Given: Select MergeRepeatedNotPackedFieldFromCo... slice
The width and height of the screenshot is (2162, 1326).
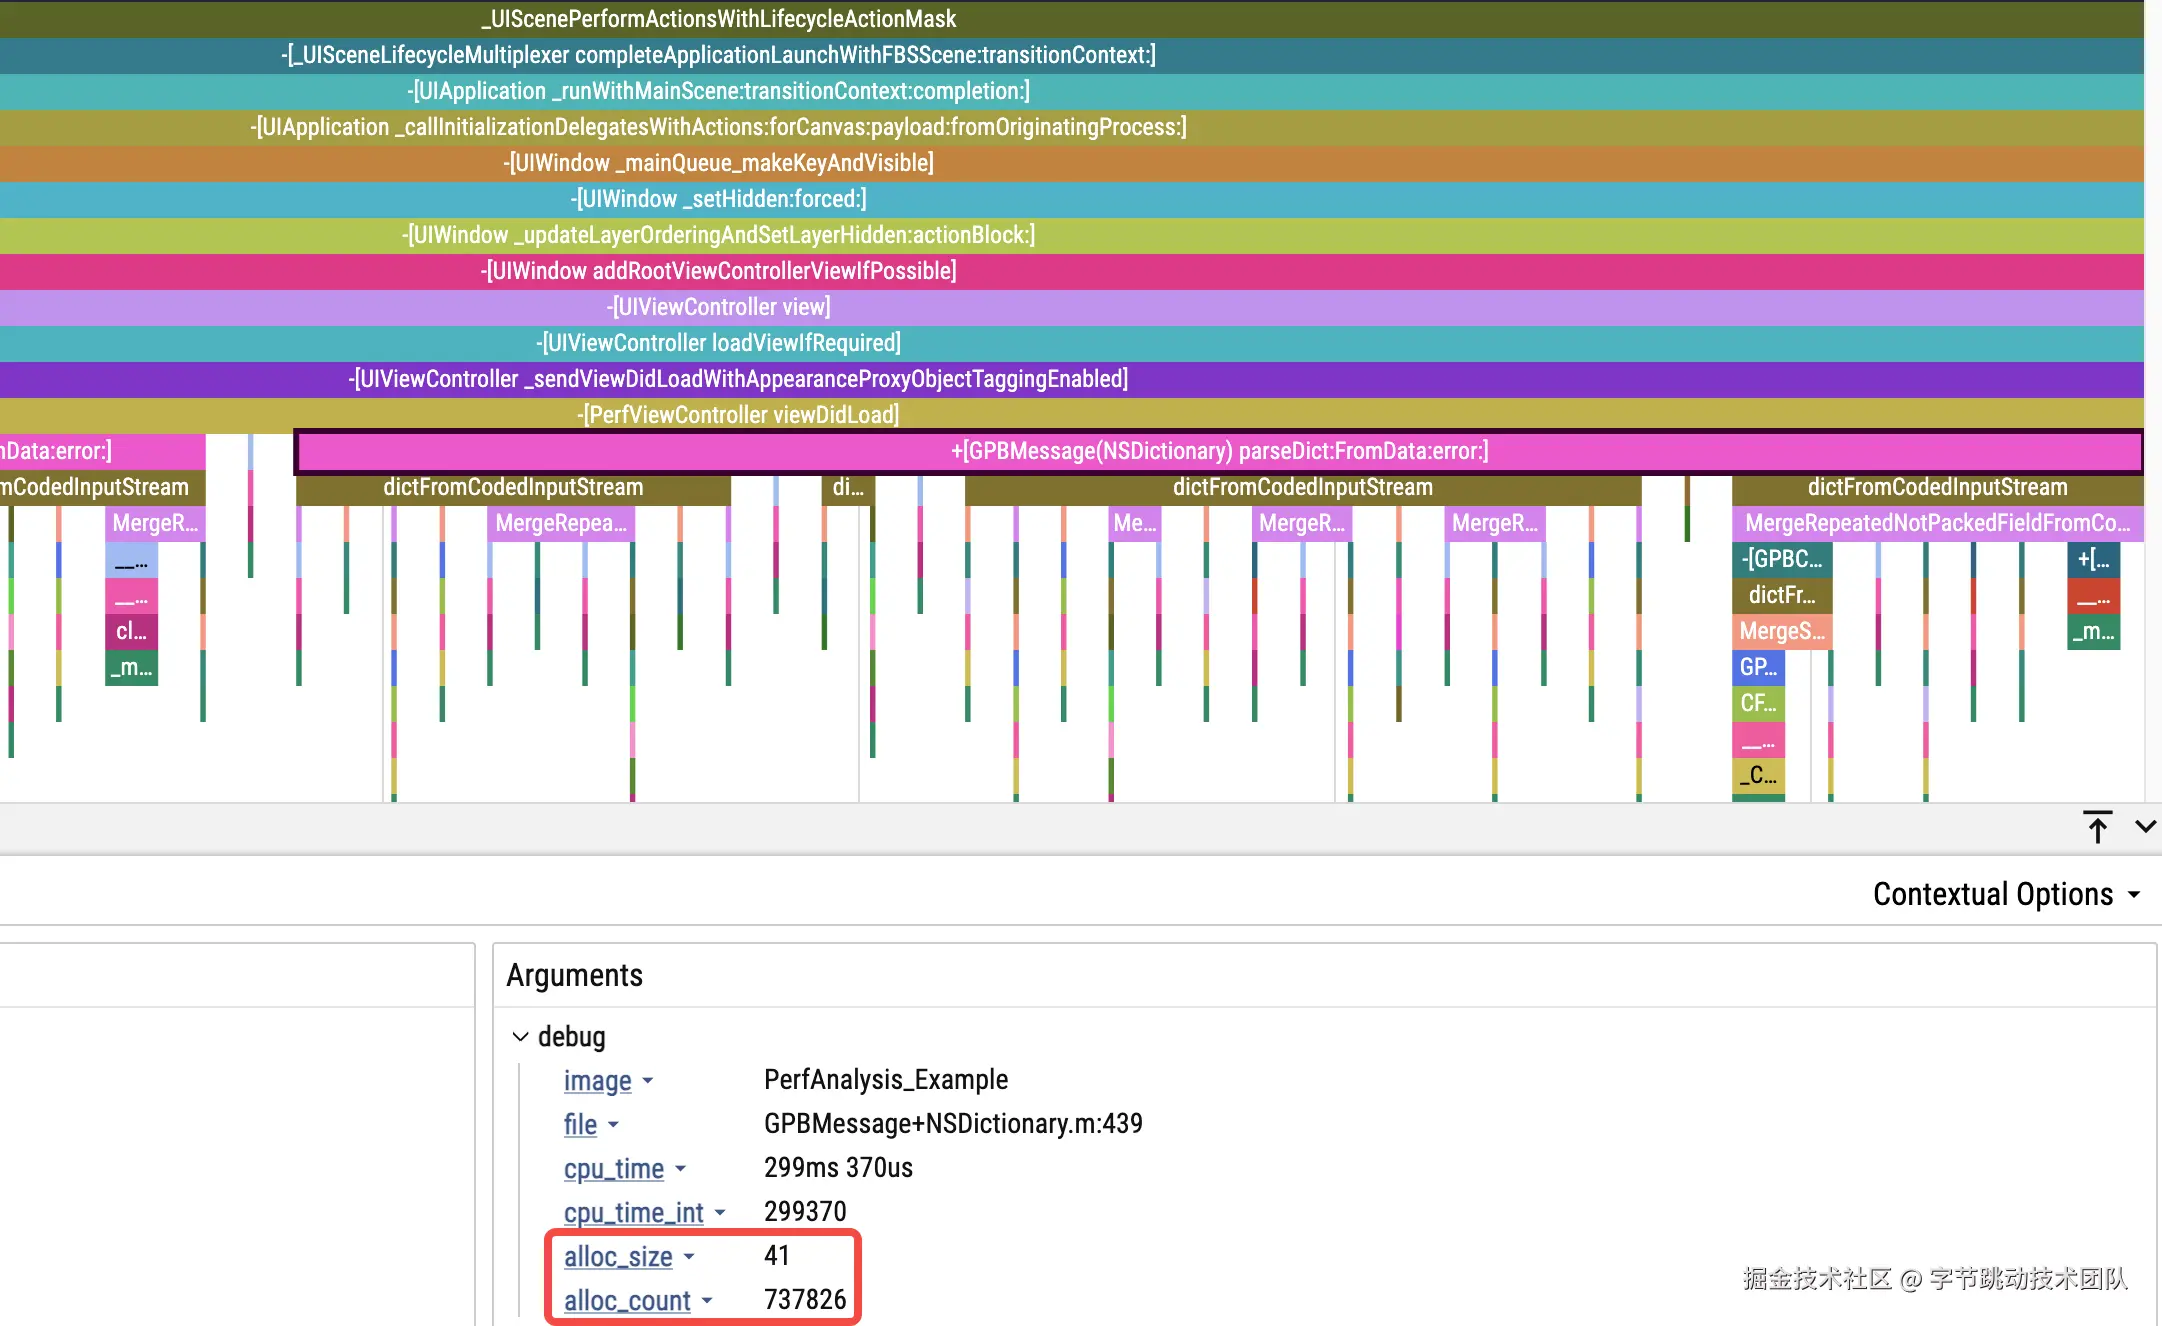Looking at the screenshot, I should point(1936,523).
